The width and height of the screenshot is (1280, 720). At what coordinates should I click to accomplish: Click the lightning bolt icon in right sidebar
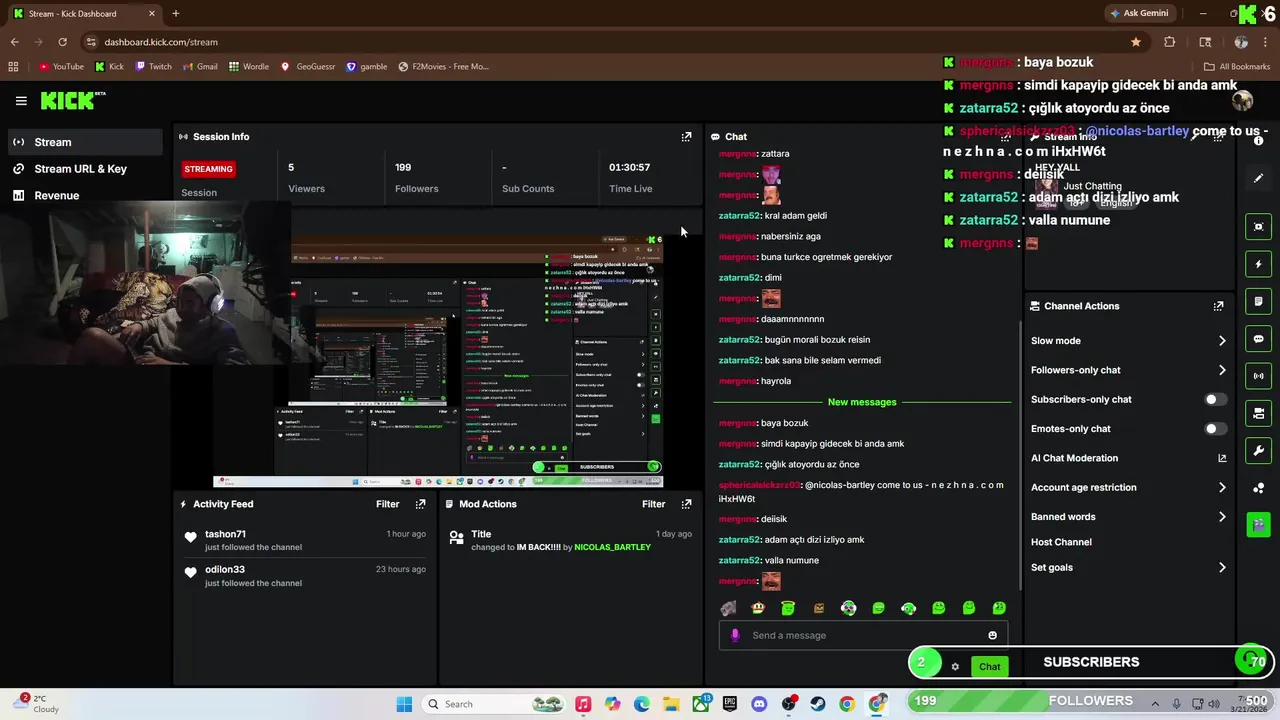[1258, 264]
